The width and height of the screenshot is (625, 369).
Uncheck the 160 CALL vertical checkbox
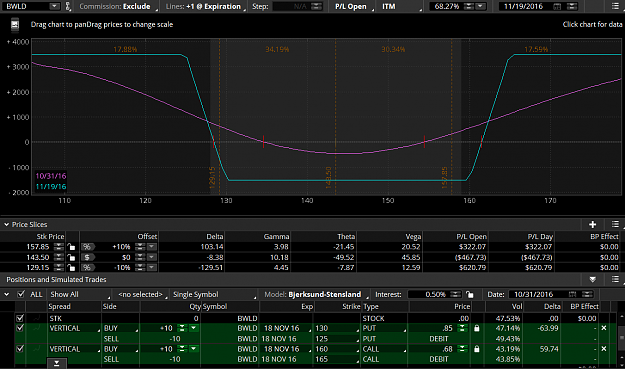20,349
